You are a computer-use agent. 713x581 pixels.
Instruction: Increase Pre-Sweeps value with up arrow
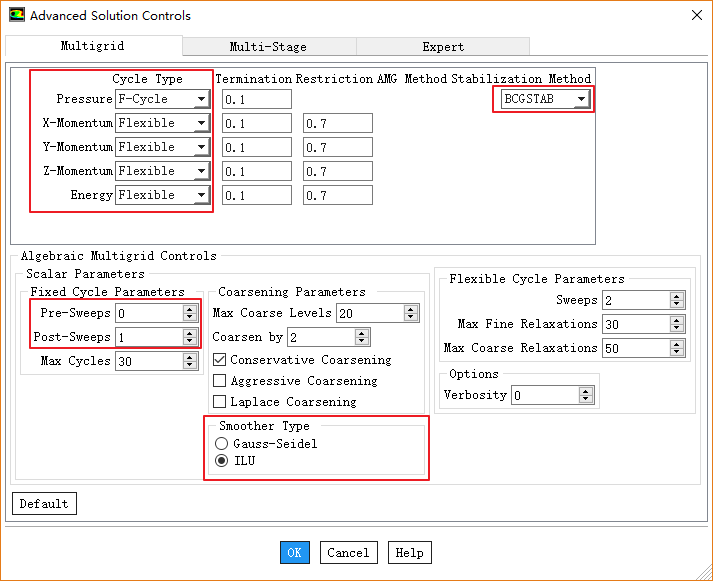(190, 309)
